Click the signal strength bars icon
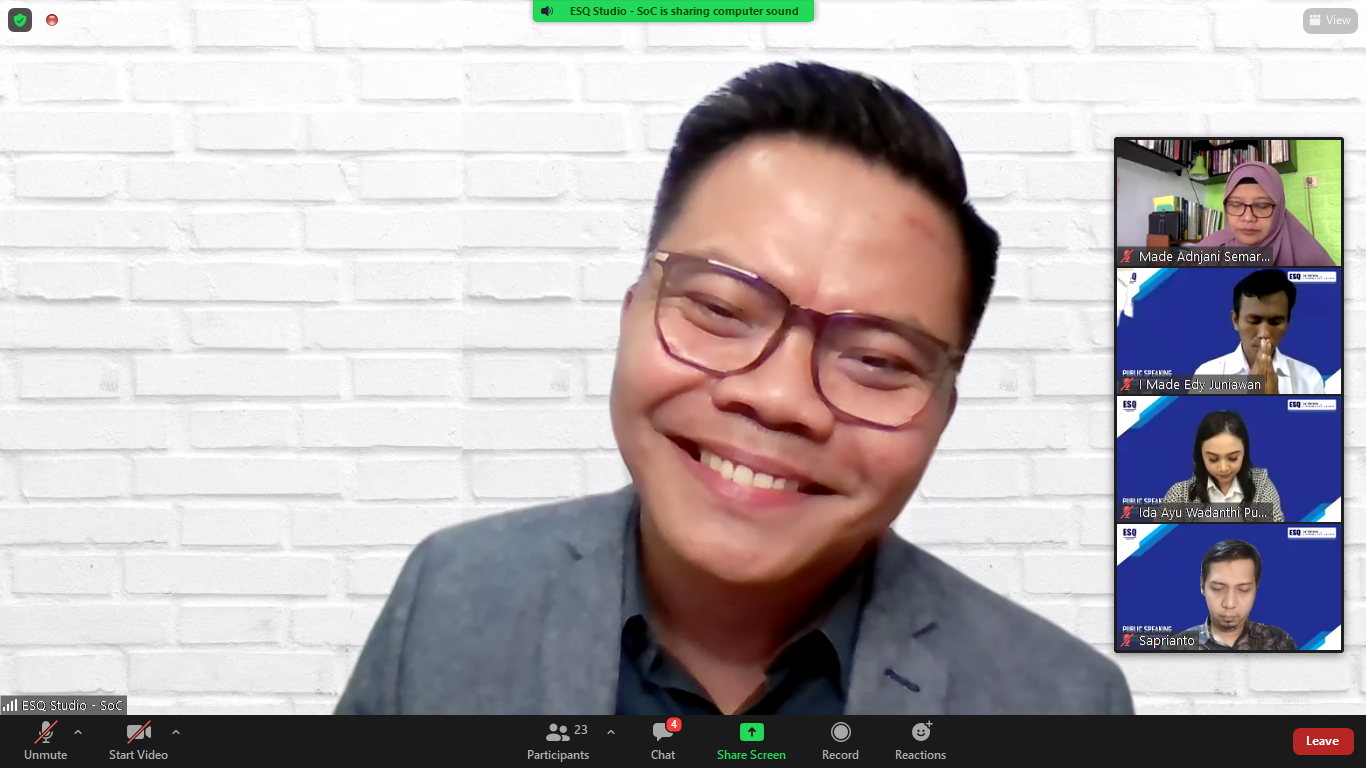Screen dimensions: 1366x768 point(10,705)
